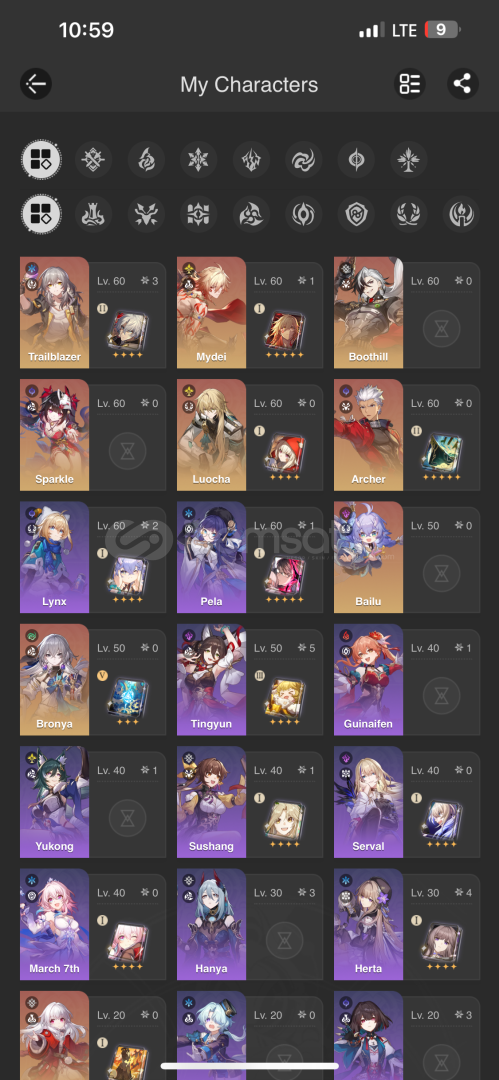Tap the share icon
The width and height of the screenshot is (499, 1080).
point(462,84)
